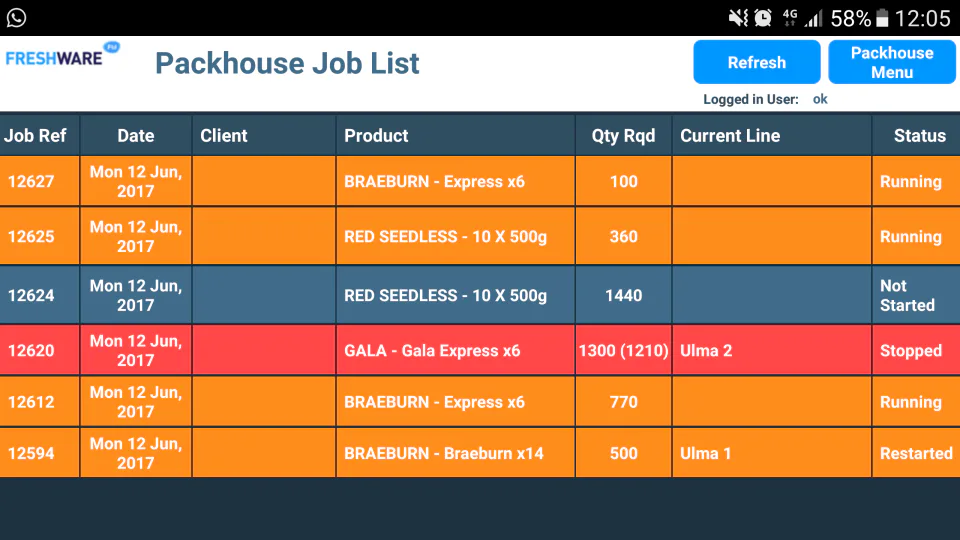Click the Ulma 1 current line cell
Image resolution: width=960 pixels, height=540 pixels.
click(x=771, y=453)
